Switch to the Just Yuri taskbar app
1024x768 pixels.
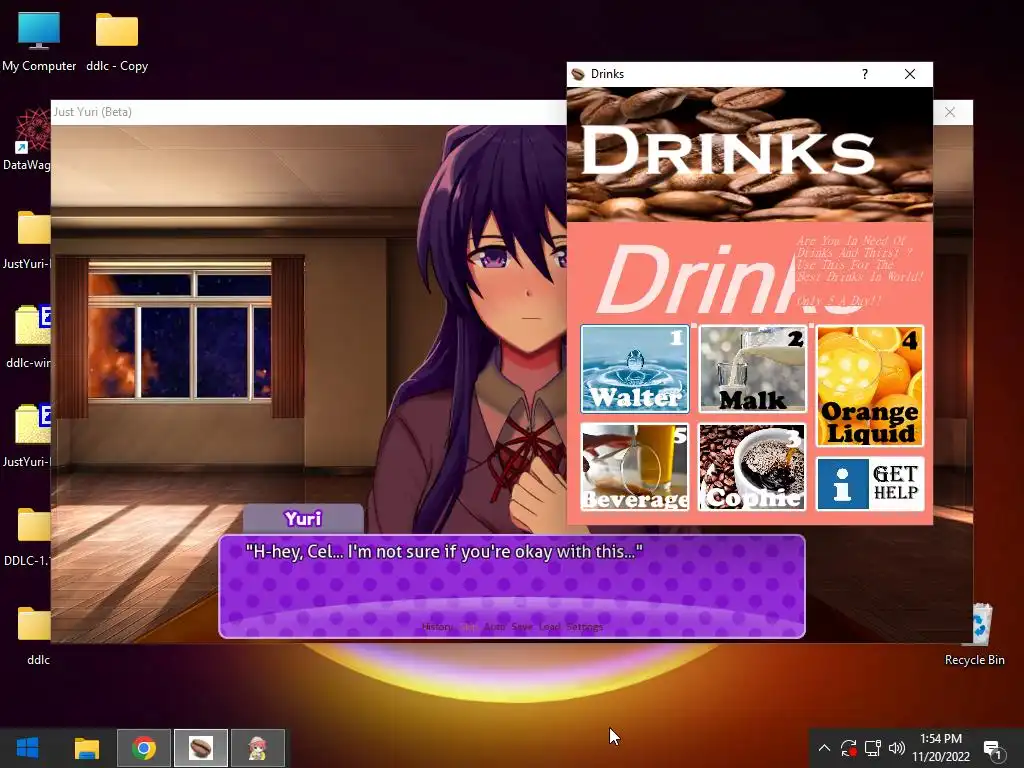point(258,748)
